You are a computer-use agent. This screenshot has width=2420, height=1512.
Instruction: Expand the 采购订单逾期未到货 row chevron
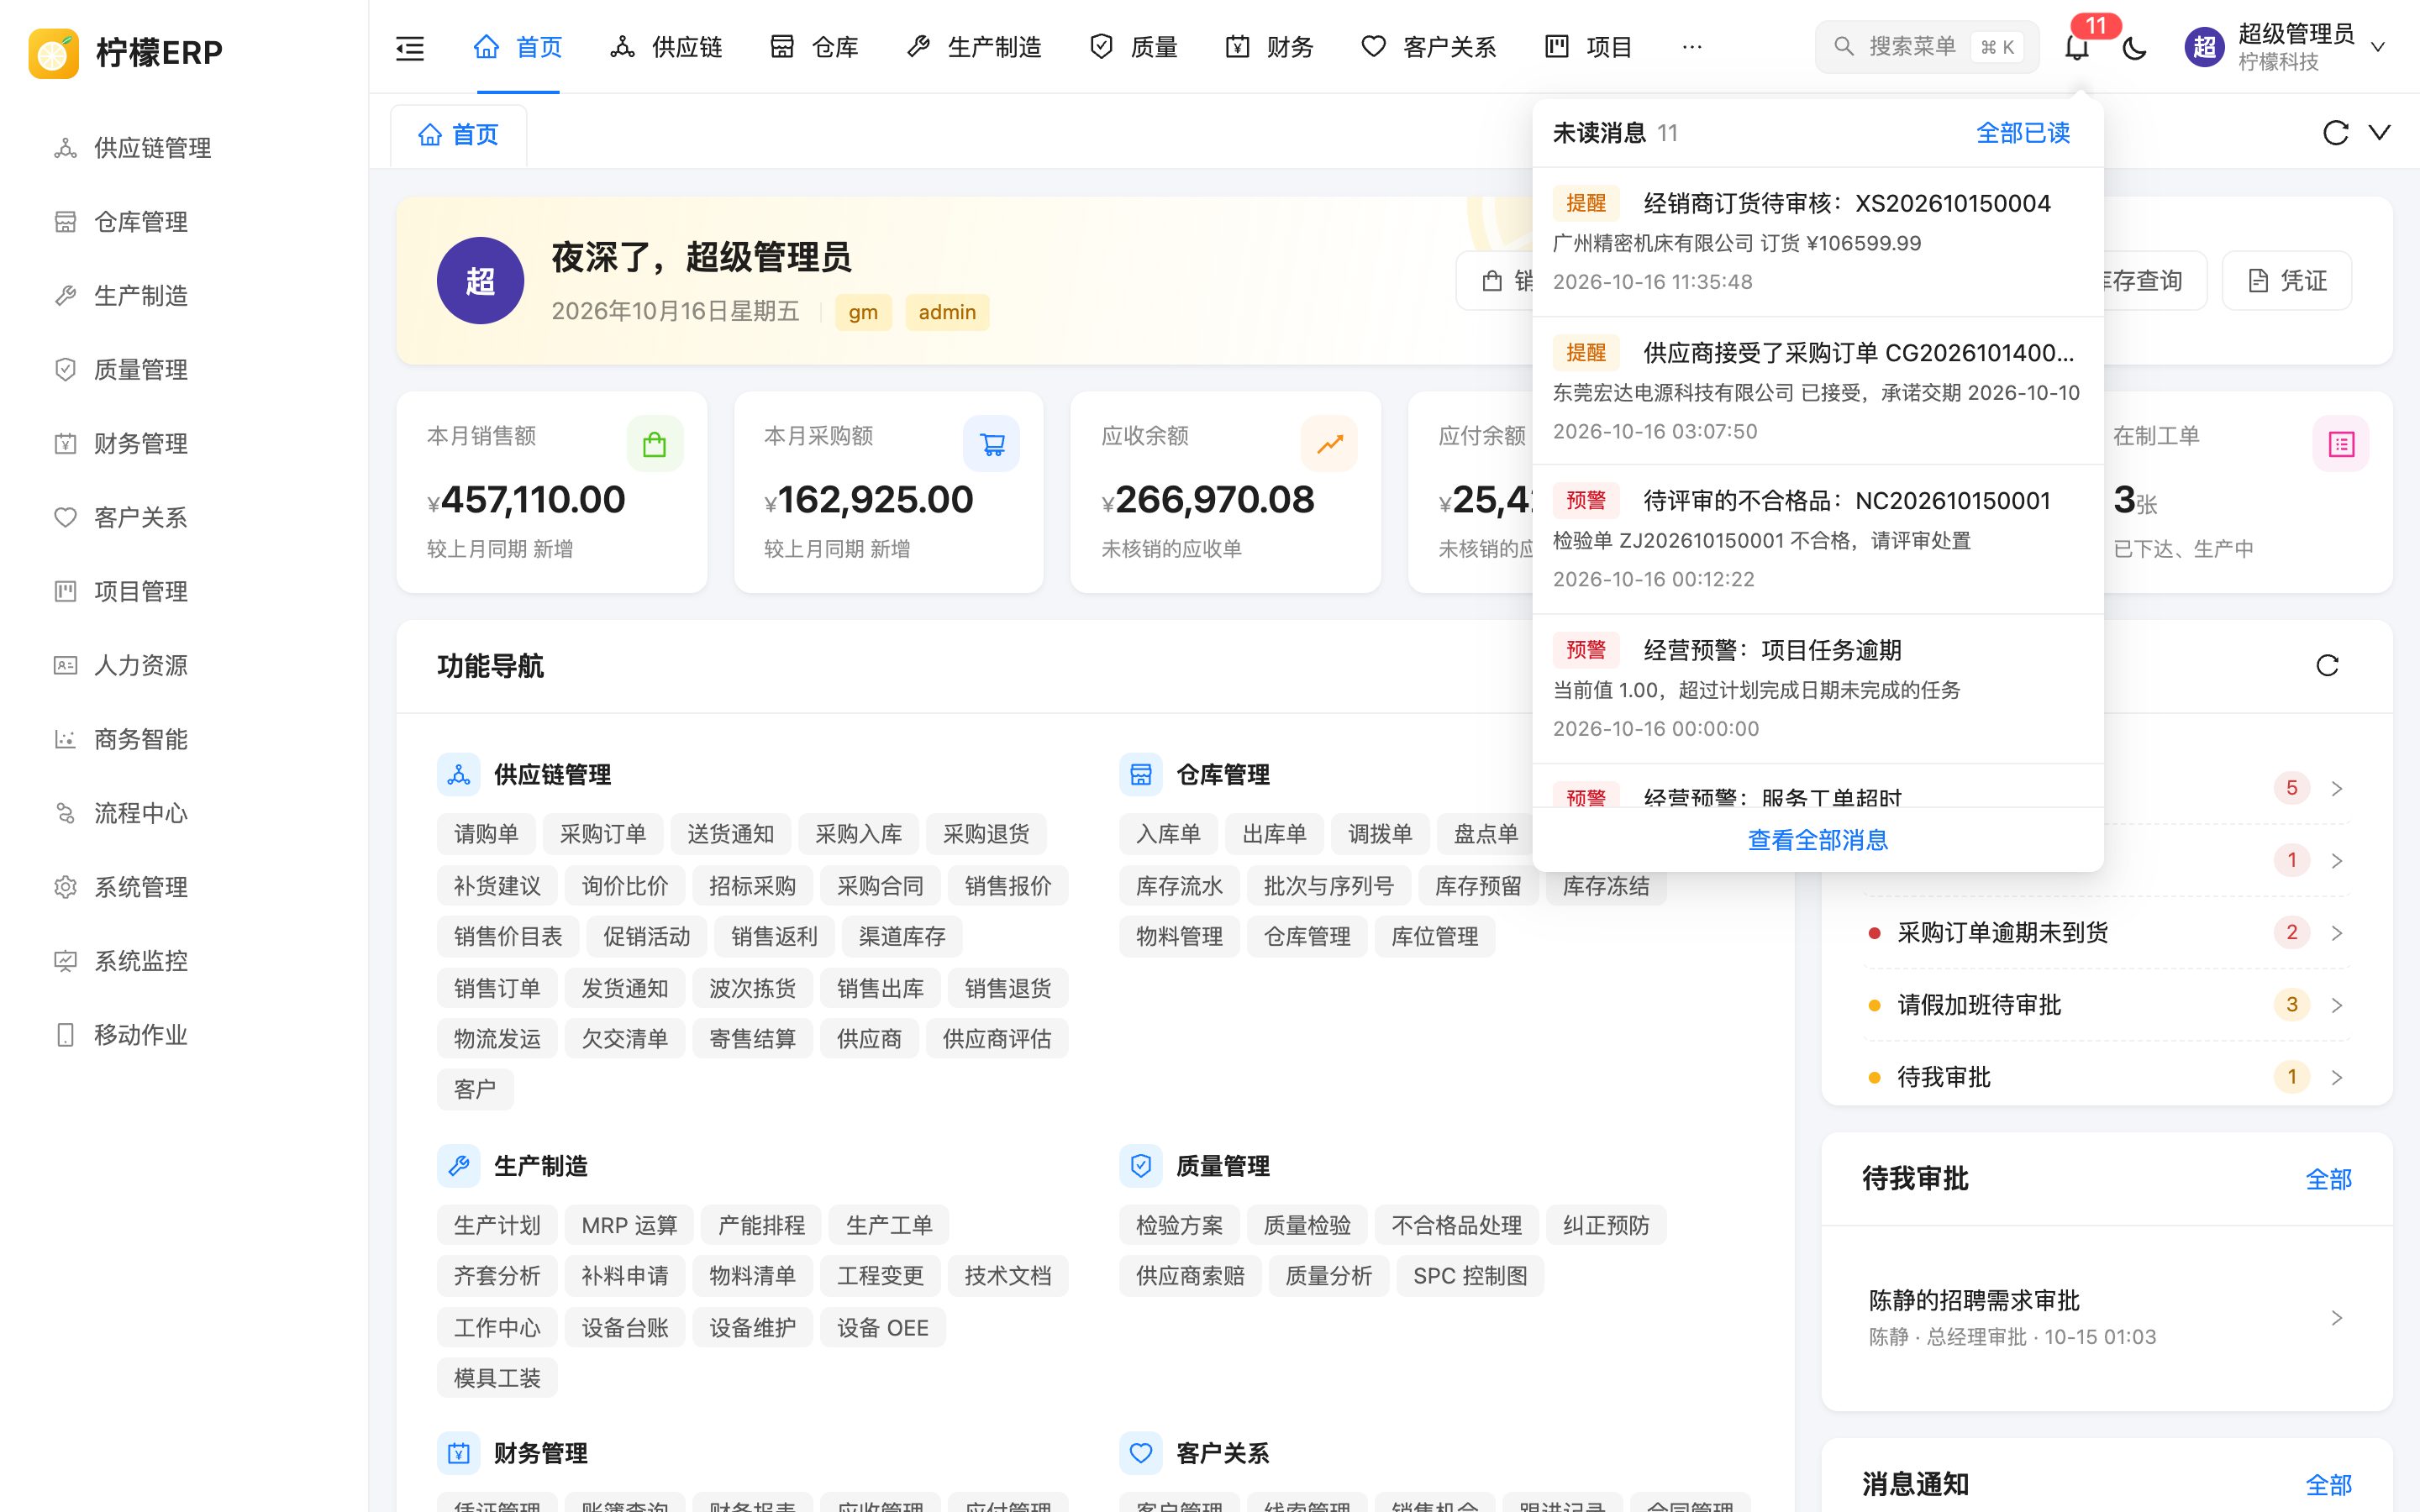pyautogui.click(x=2337, y=933)
